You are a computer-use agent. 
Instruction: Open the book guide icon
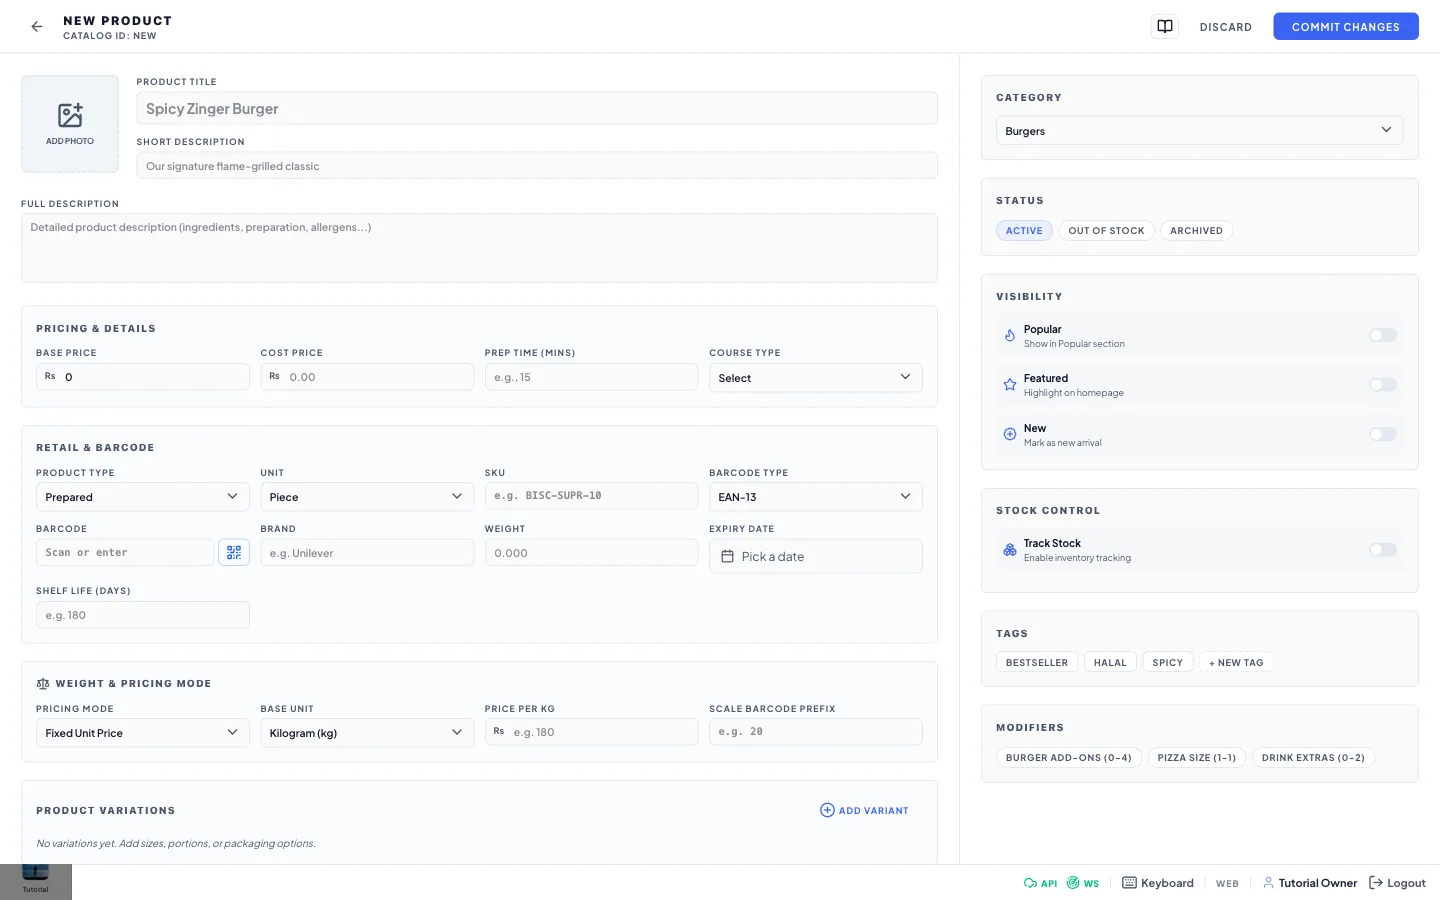tap(1165, 27)
